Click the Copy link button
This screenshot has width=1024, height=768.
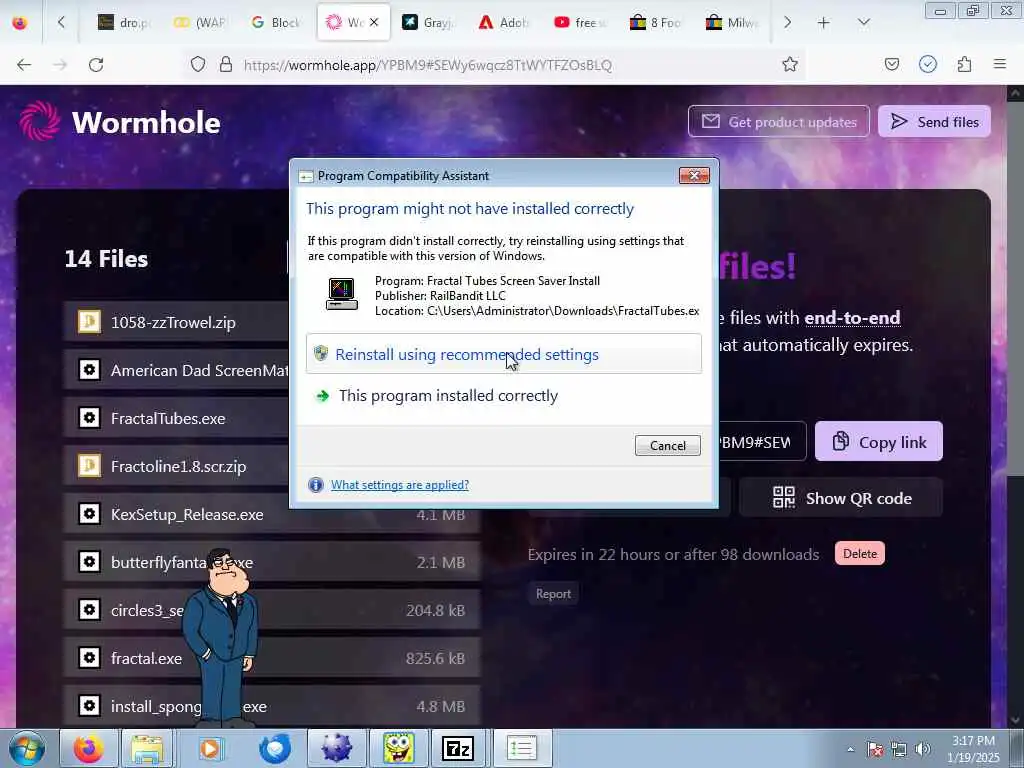(878, 441)
